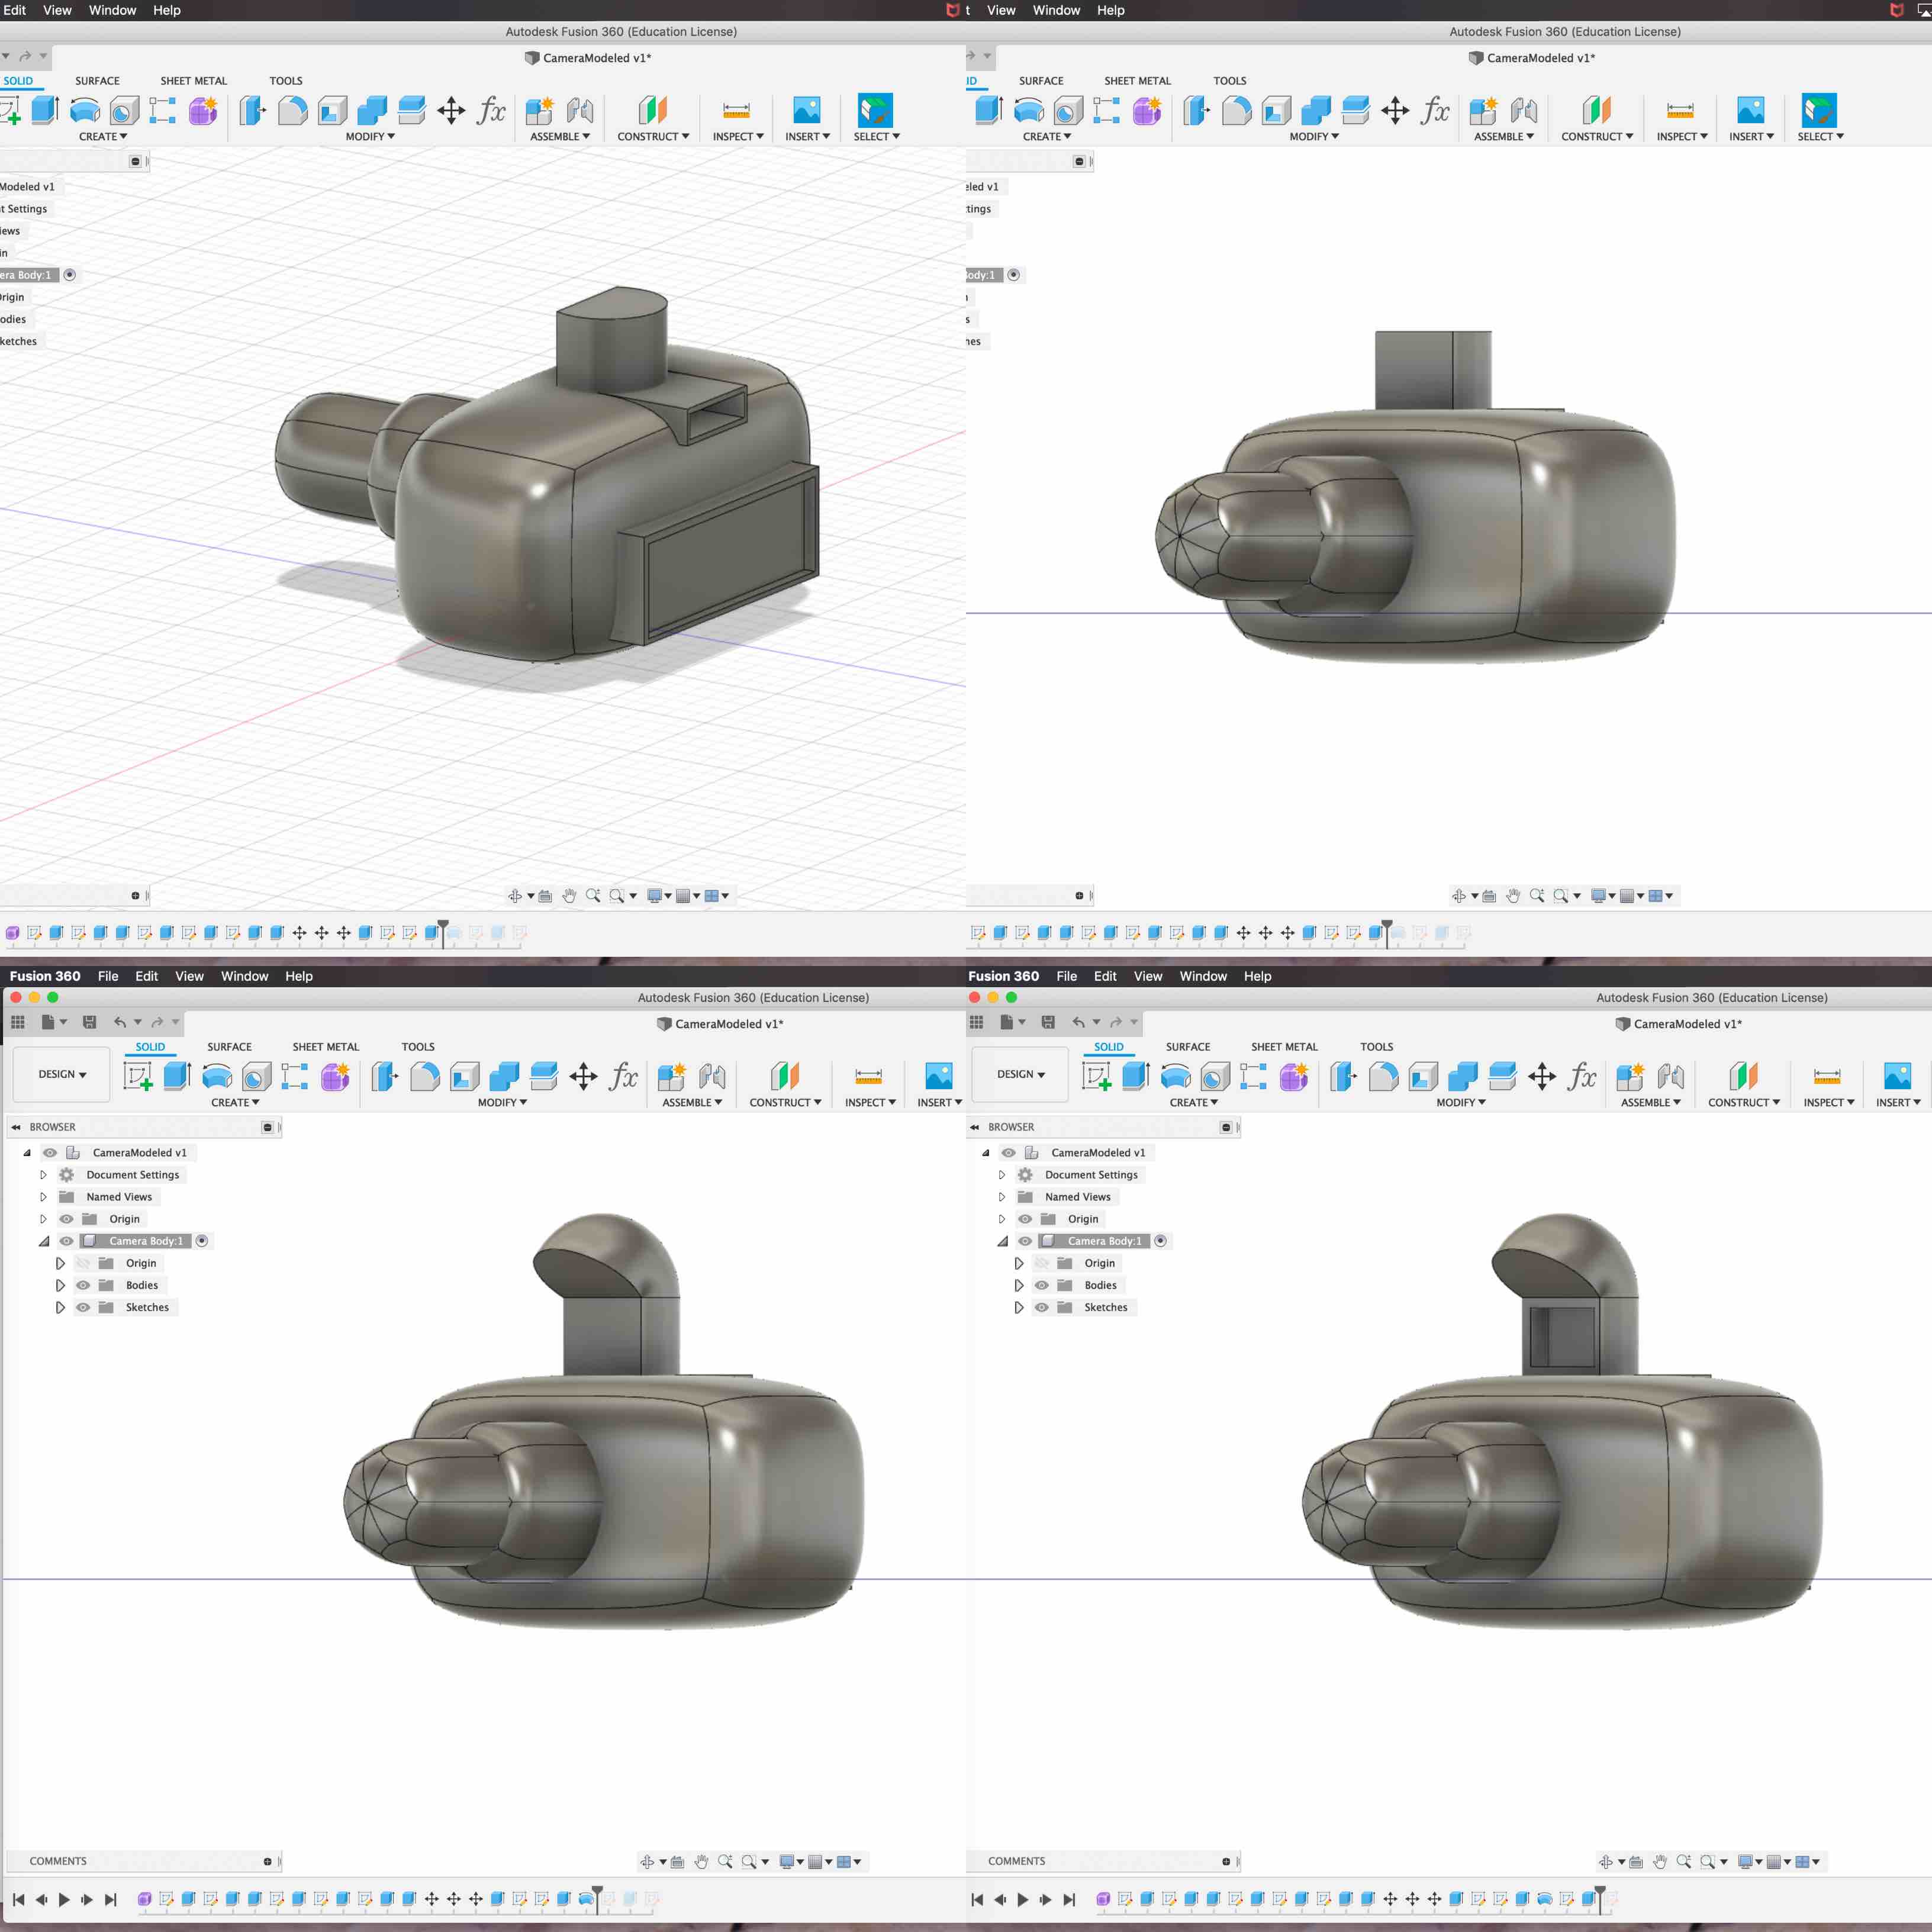Choose Extrude tool in lower-left window
The height and width of the screenshot is (1932, 1932).
(177, 1076)
